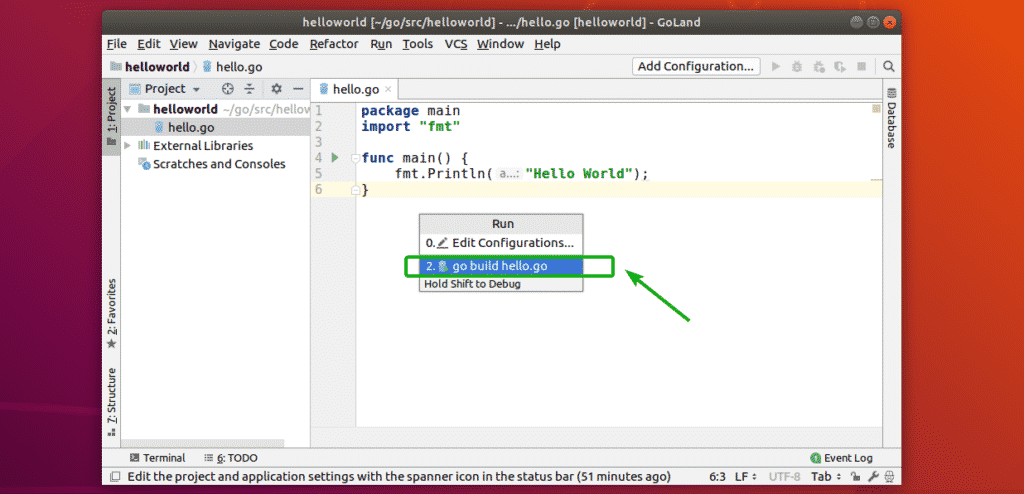
Task: Open the Window menu
Action: click(x=500, y=44)
